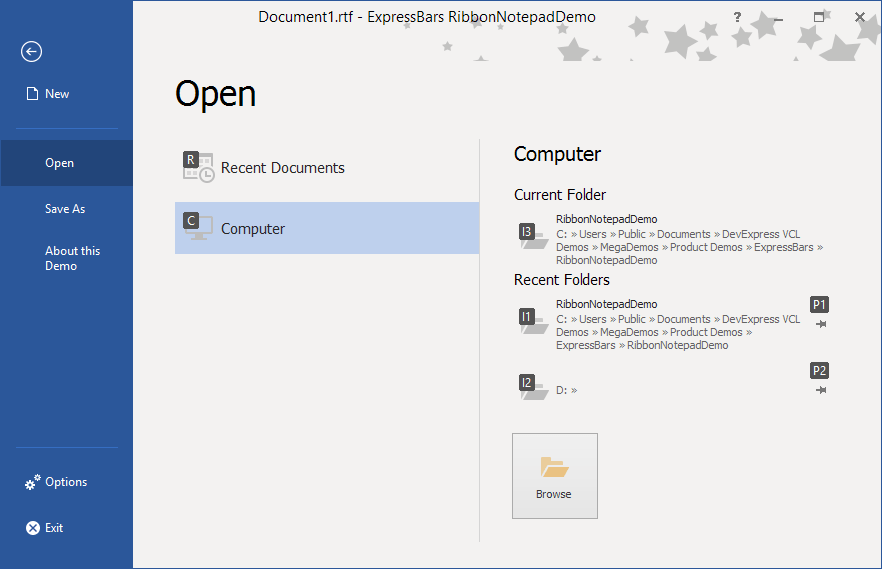The height and width of the screenshot is (569, 882).
Task: Choose Exit from the backstage menu
Action: click(66, 528)
